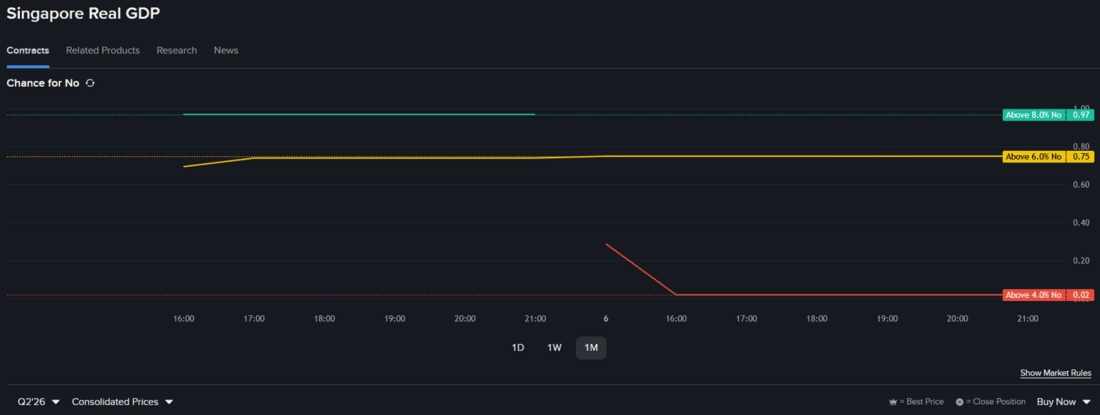Image resolution: width=1100 pixels, height=415 pixels.
Task: Go to the News tab
Action: [x=226, y=50]
